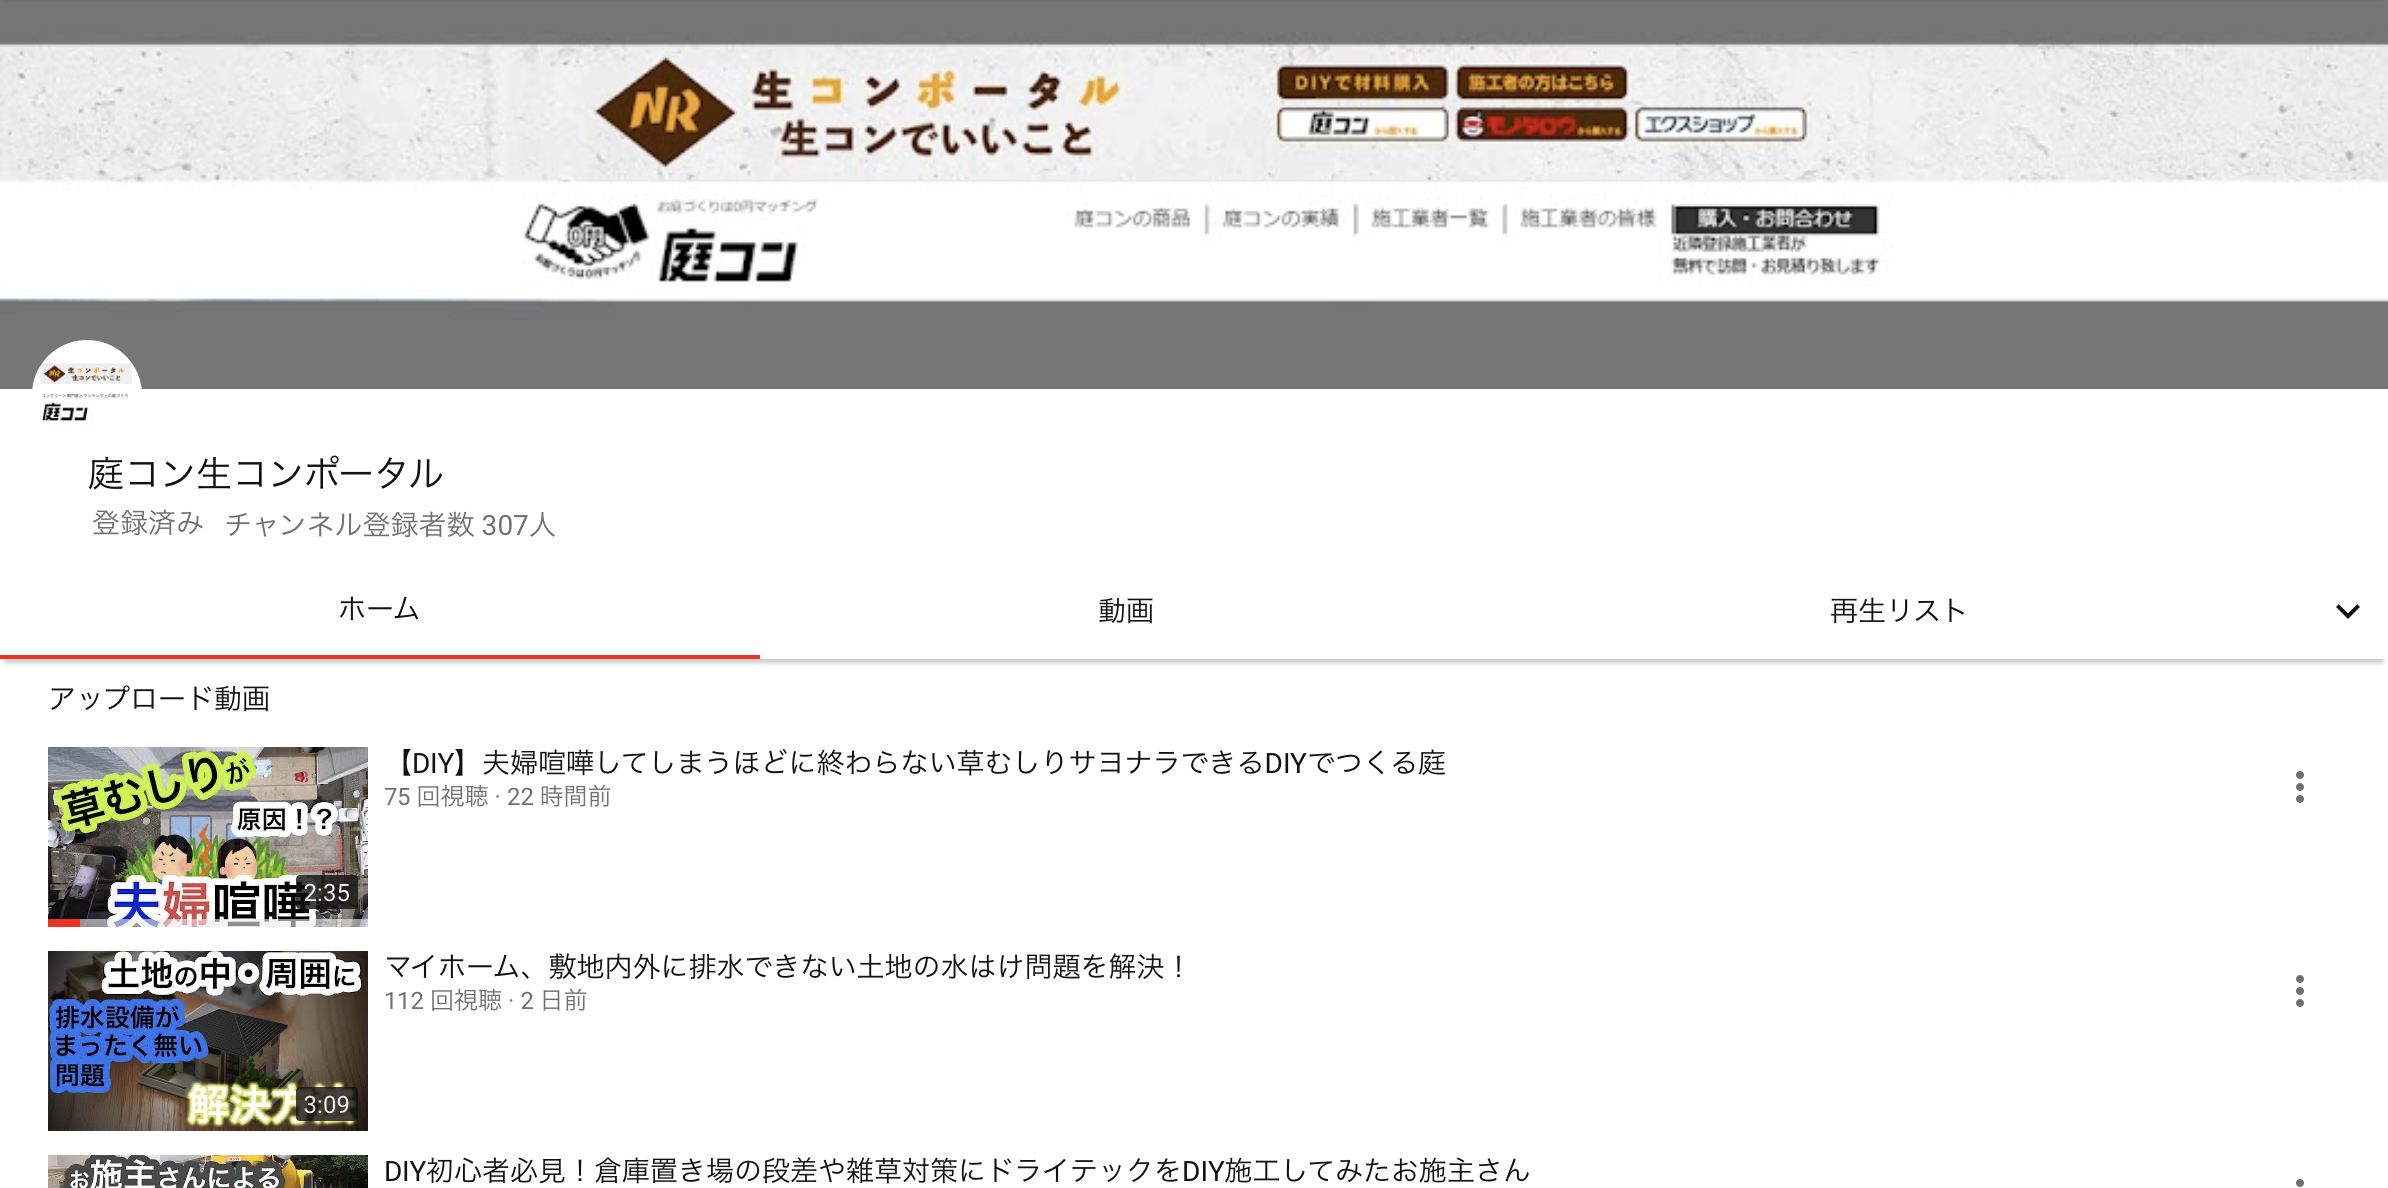Screen dimensions: 2388x1188
Task: Click the 庭コン white banner button
Action: pyautogui.click(x=1362, y=125)
